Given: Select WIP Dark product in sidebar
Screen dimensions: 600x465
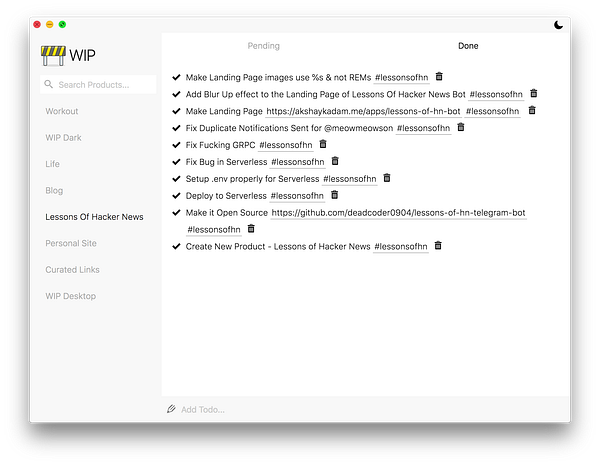Looking at the screenshot, I should 62,137.
